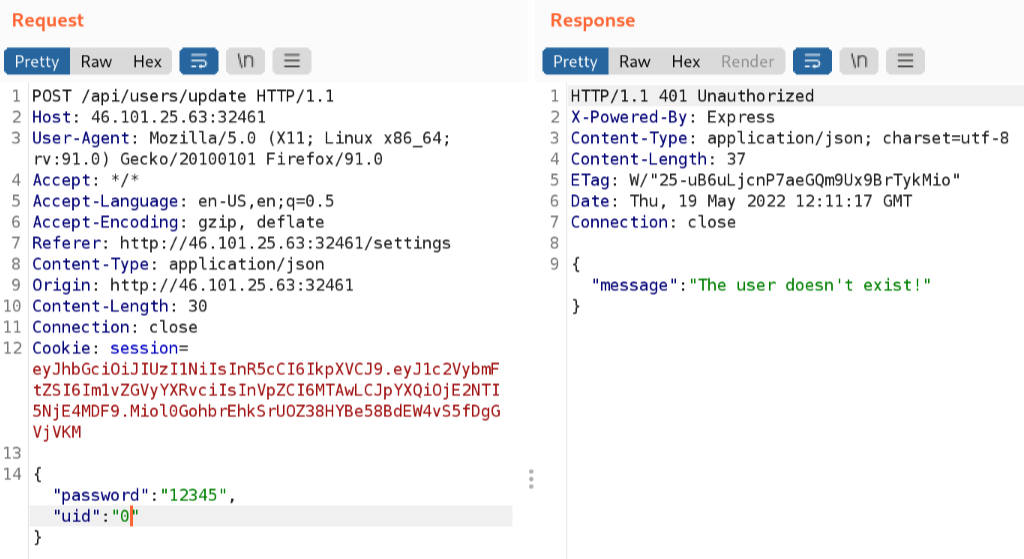Click the response Content-Type charset=utf-8 line
Screen dimensions: 1024x559
point(790,138)
